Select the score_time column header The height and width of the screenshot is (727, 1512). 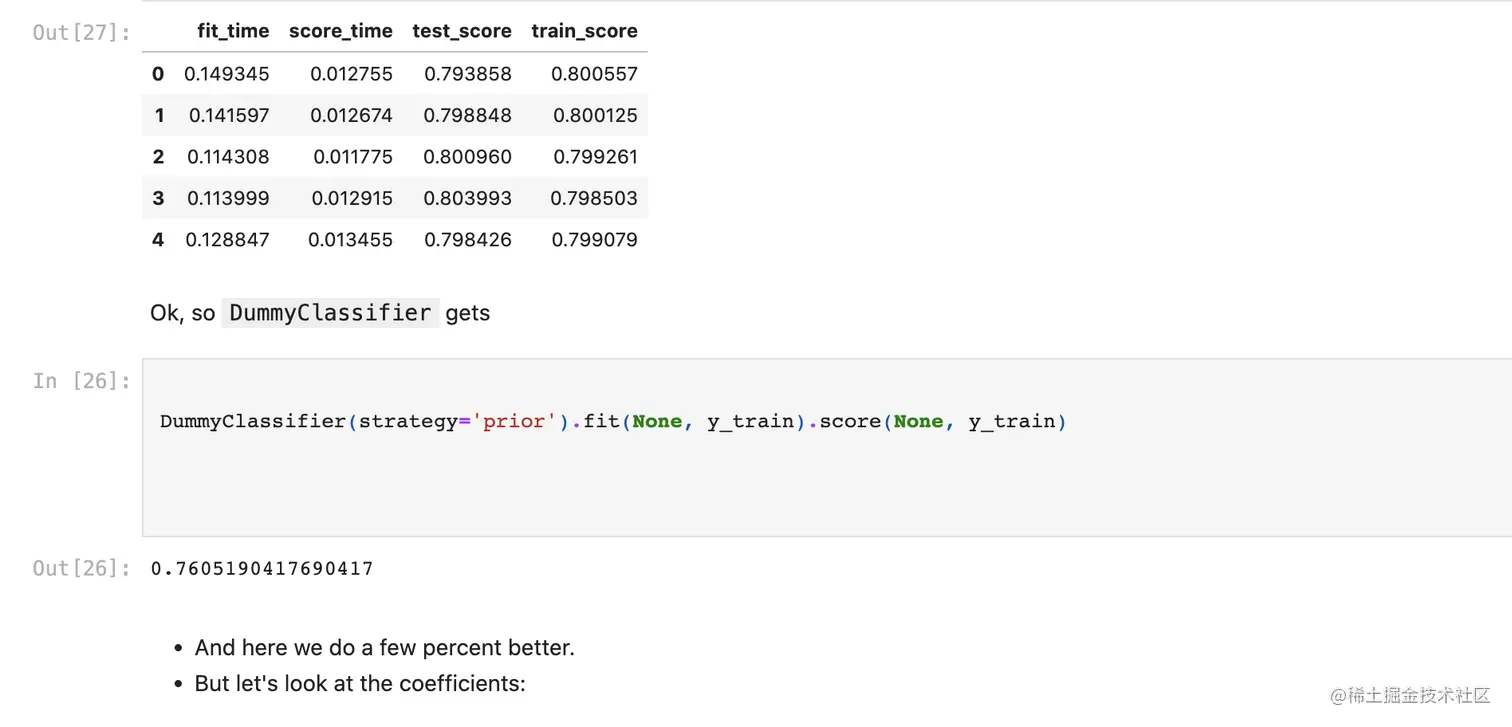coord(340,31)
